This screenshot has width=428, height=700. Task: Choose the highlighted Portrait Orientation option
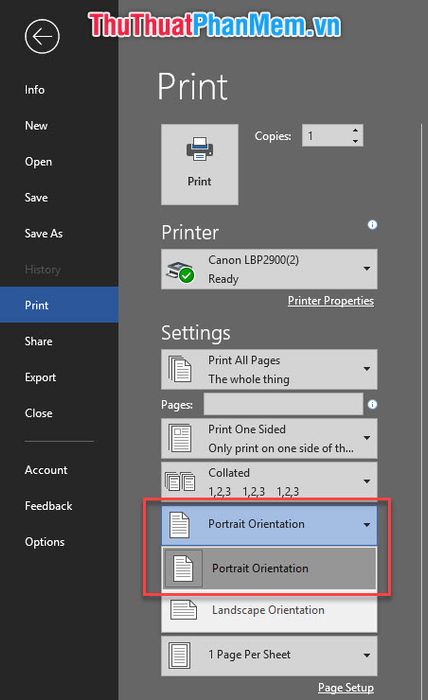point(269,568)
